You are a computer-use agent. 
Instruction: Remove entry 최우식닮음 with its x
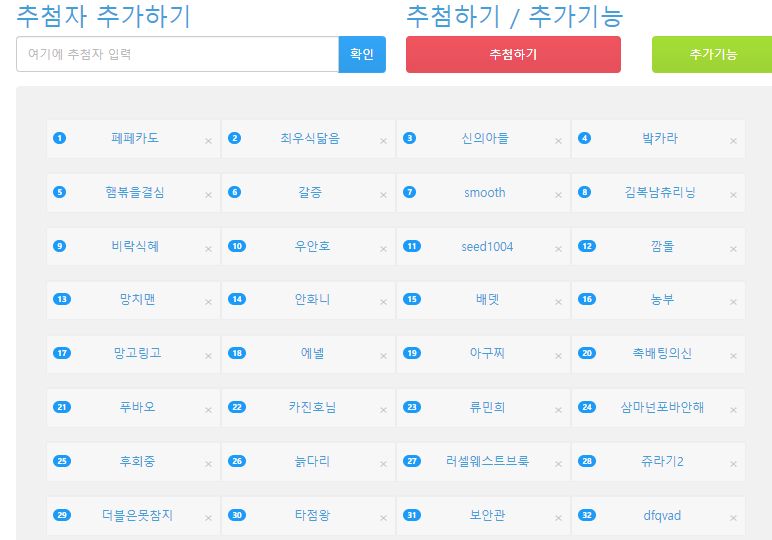[x=383, y=141]
